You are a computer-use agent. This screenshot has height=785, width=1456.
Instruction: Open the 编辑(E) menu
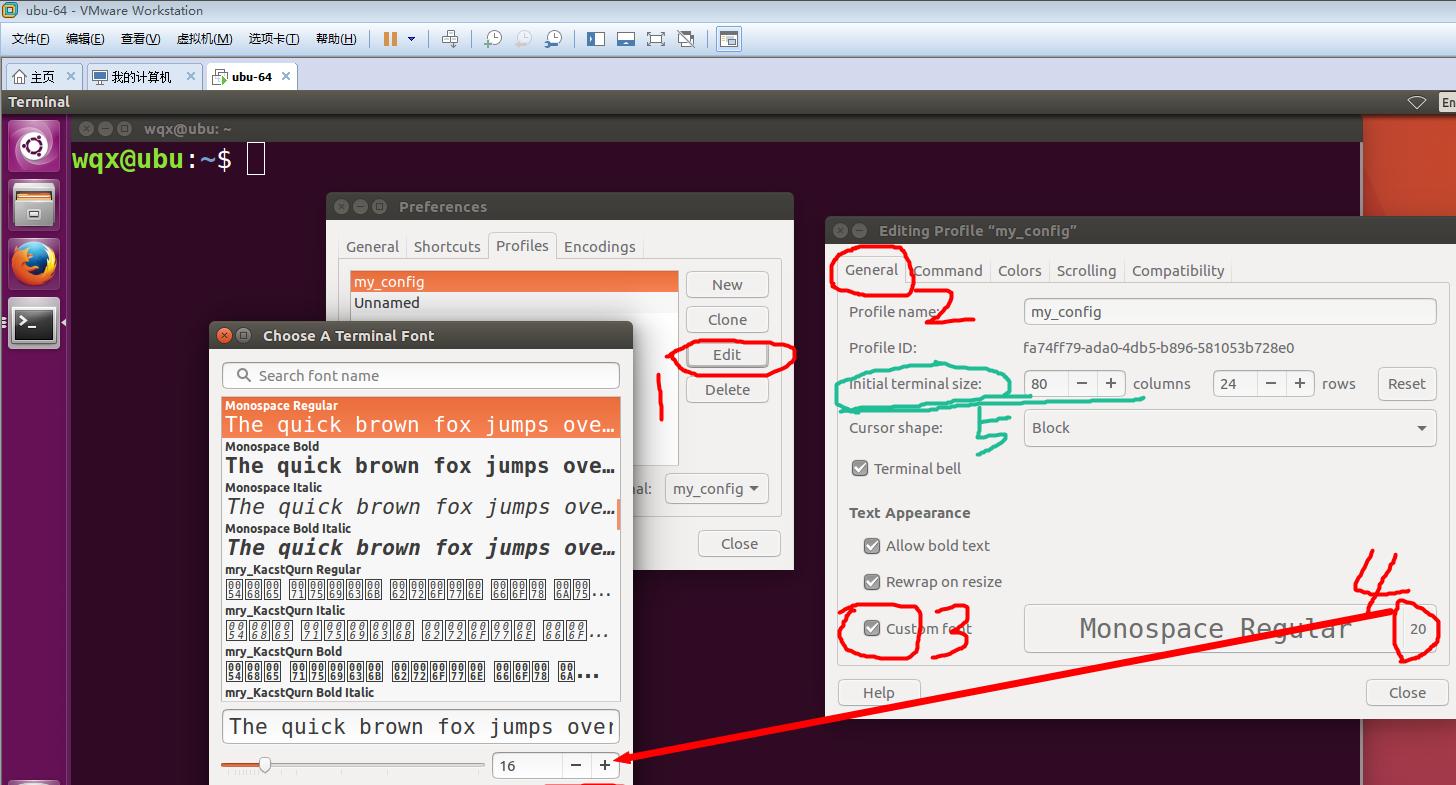[85, 39]
